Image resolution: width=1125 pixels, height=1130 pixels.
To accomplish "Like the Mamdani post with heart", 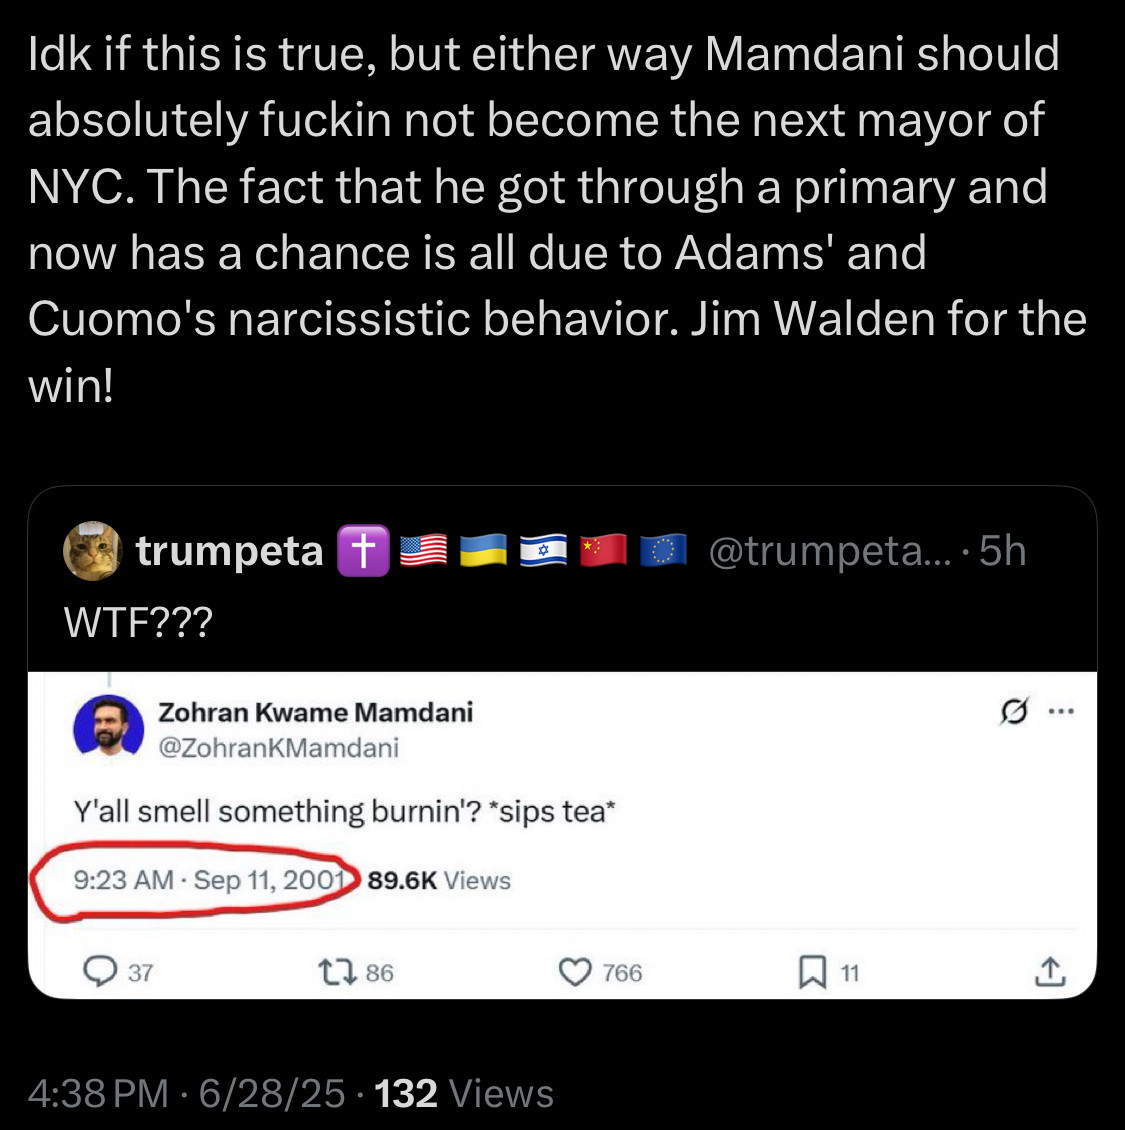I will (574, 971).
